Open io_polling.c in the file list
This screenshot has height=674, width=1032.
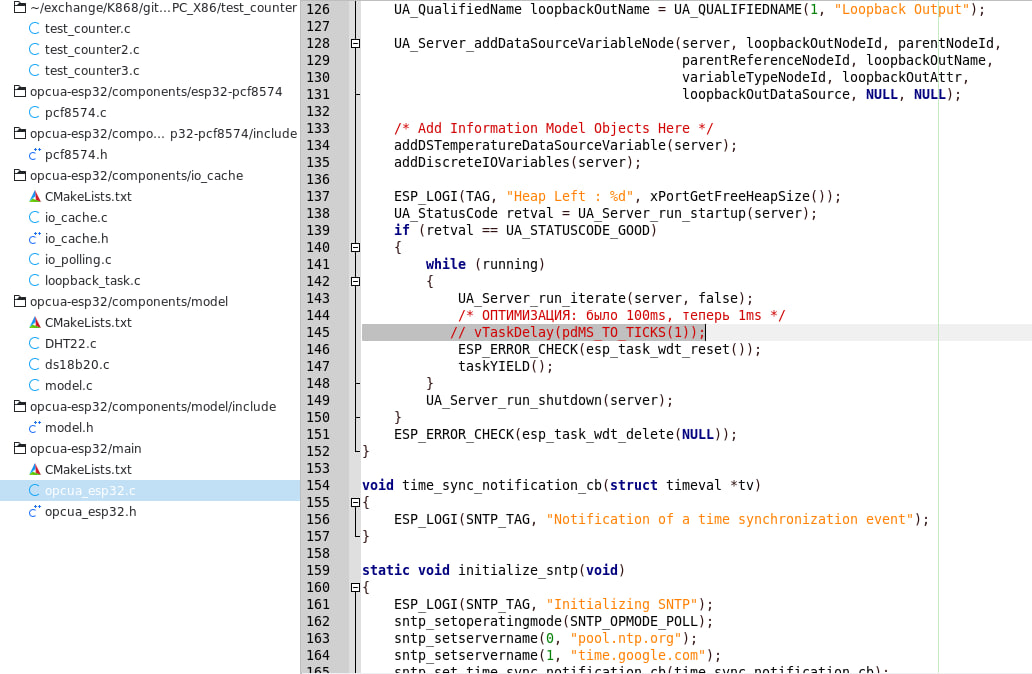78,260
